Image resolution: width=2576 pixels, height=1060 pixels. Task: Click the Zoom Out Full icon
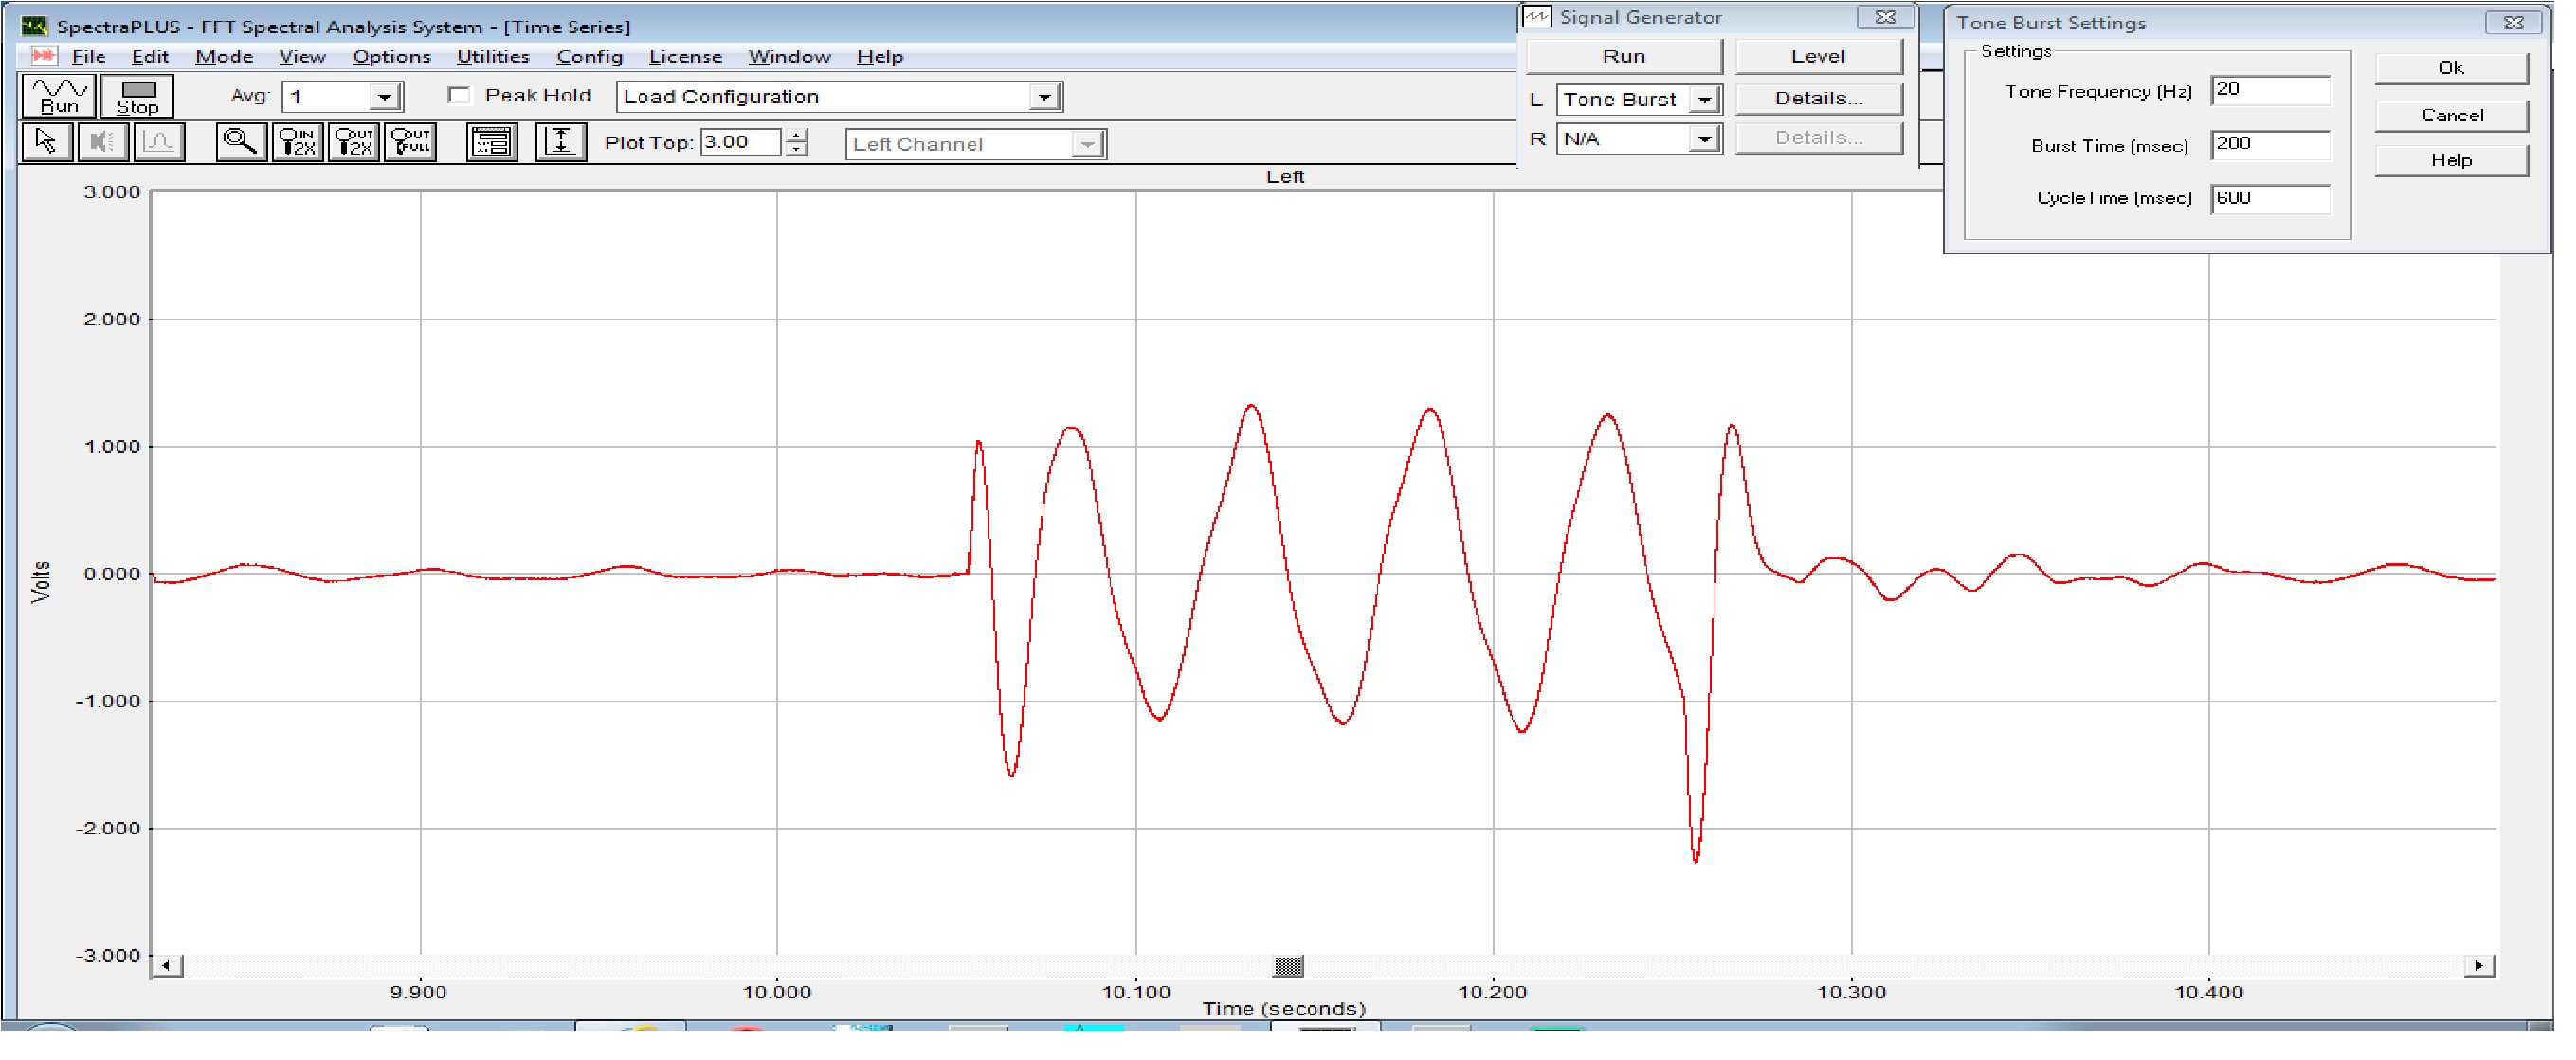[411, 143]
